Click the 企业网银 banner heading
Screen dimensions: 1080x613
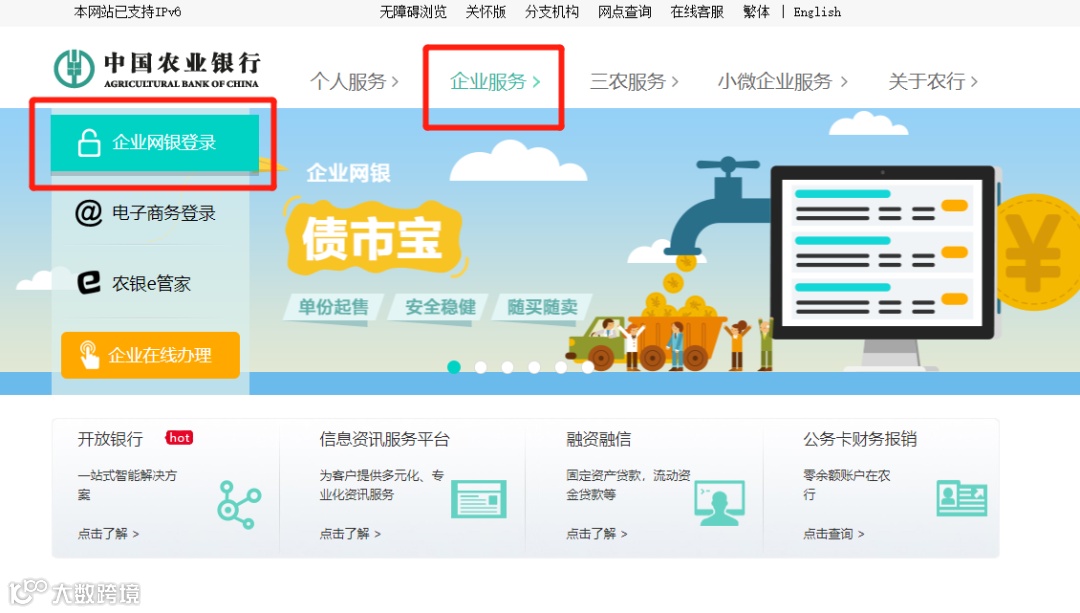tap(349, 172)
